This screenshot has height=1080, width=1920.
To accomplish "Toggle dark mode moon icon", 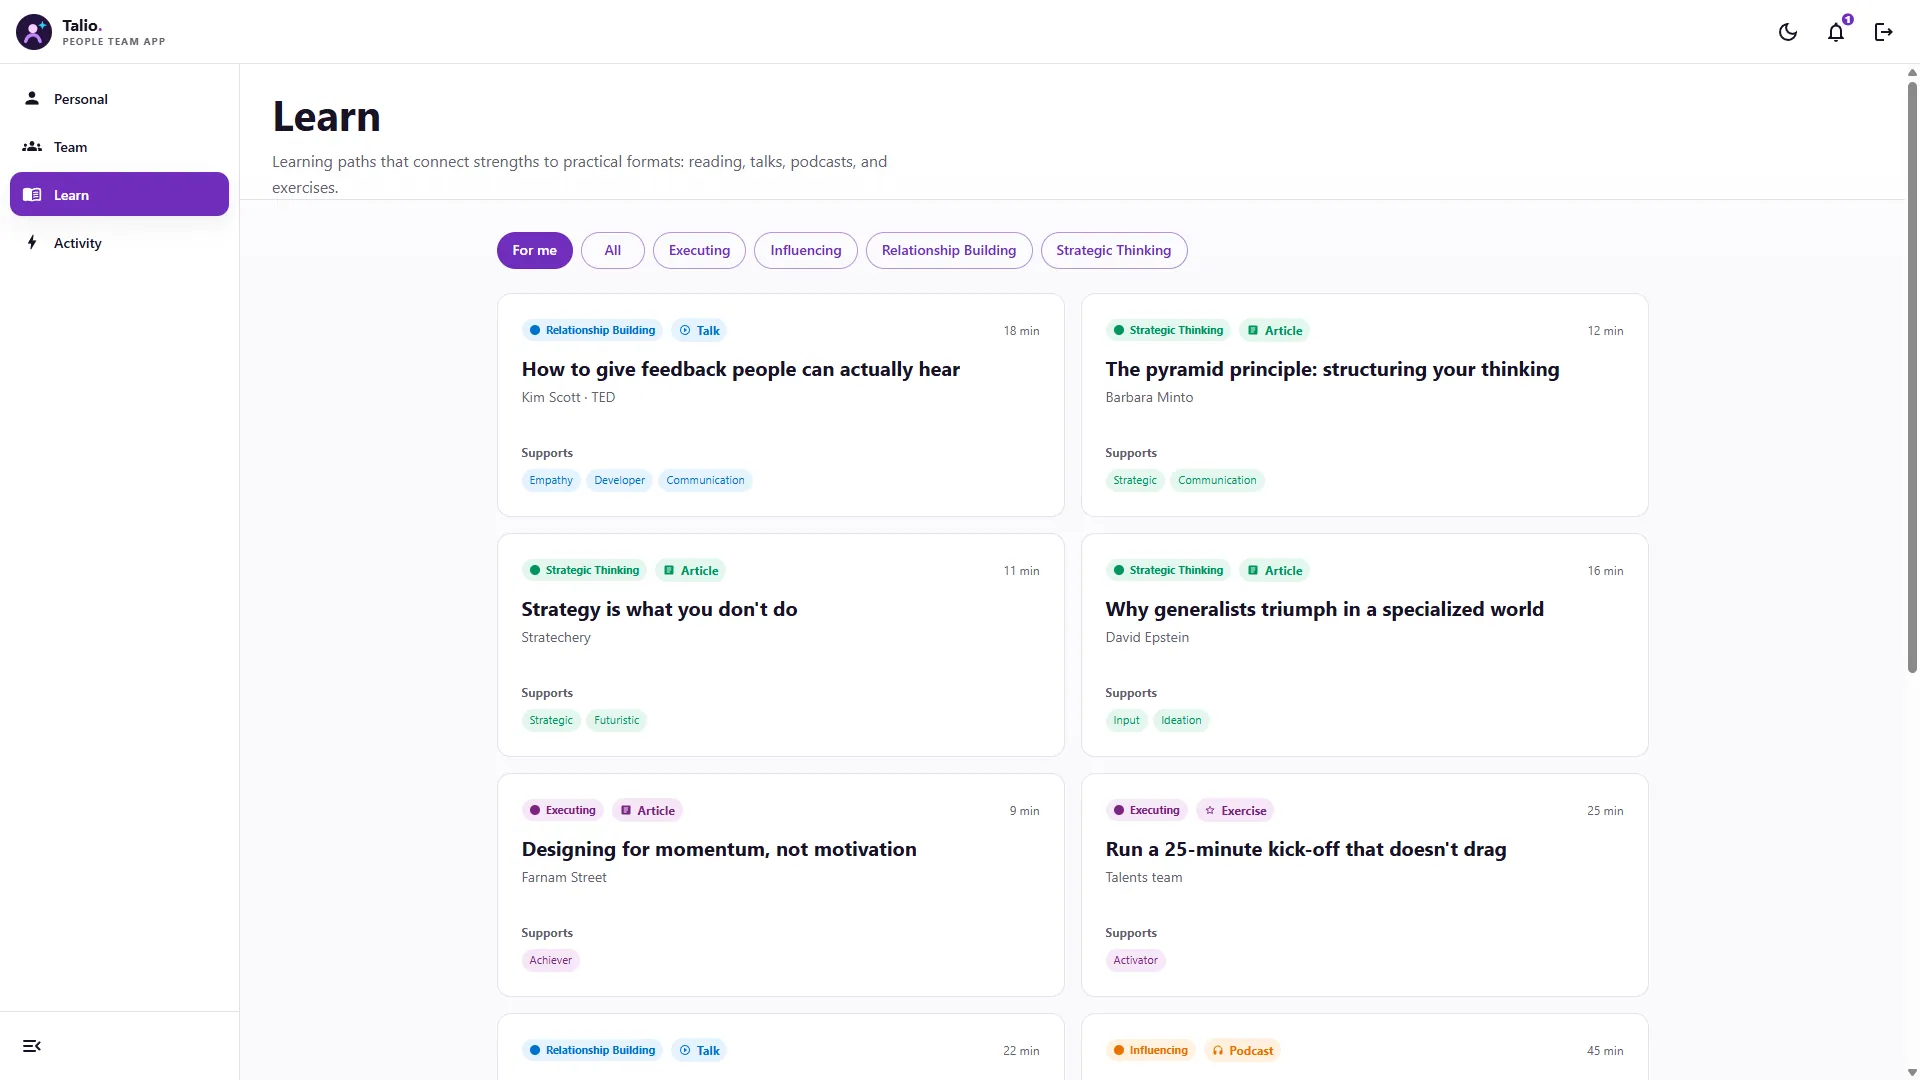I will tap(1788, 32).
